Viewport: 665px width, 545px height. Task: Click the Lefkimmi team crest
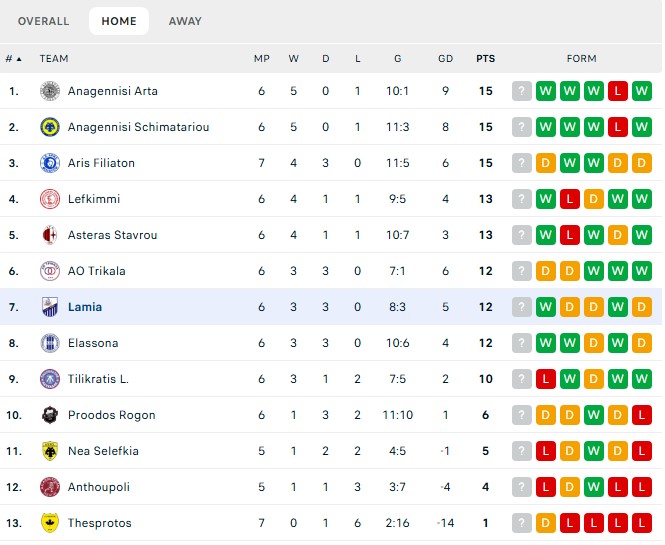[49, 199]
